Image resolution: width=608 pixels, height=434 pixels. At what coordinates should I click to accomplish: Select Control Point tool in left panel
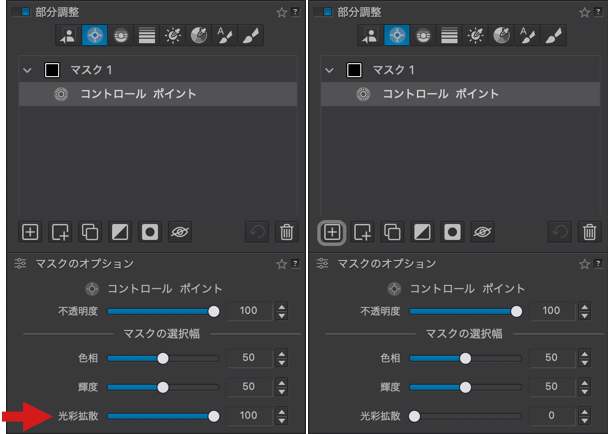(x=95, y=36)
